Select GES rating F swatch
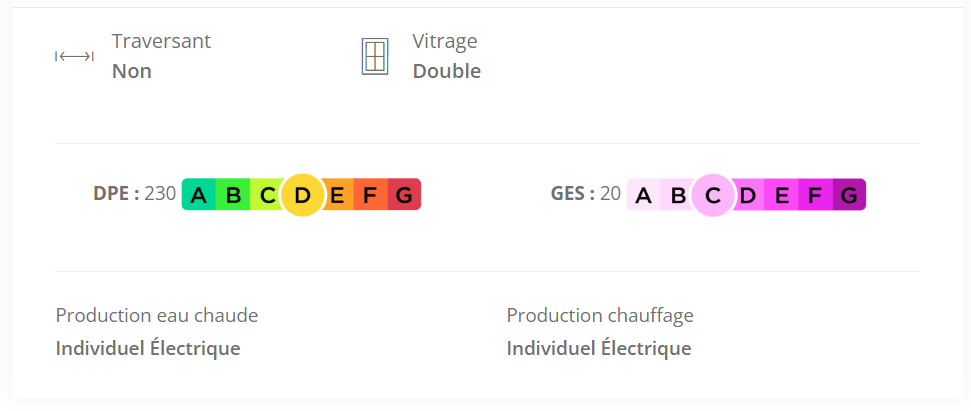 tap(814, 195)
